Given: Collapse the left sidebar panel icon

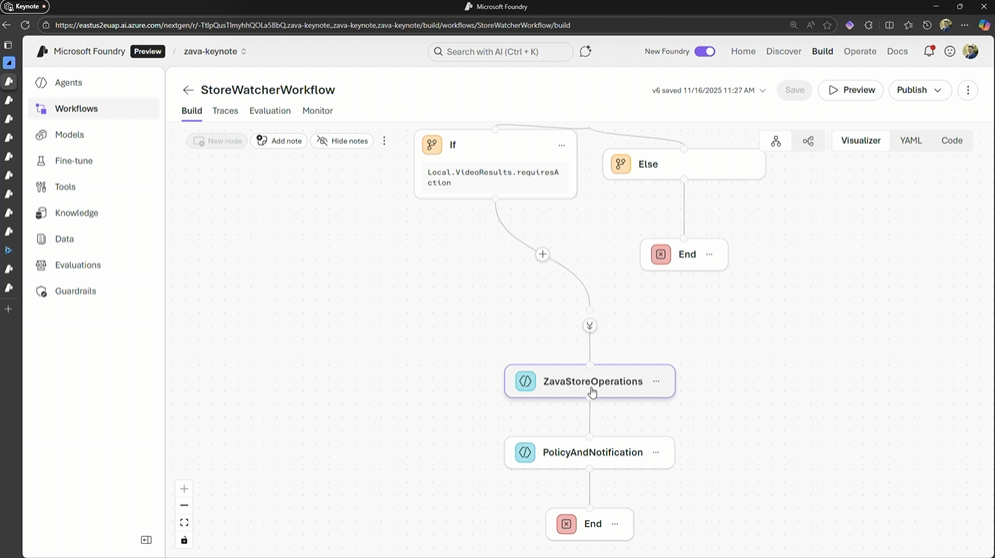Looking at the screenshot, I should pyautogui.click(x=146, y=540).
